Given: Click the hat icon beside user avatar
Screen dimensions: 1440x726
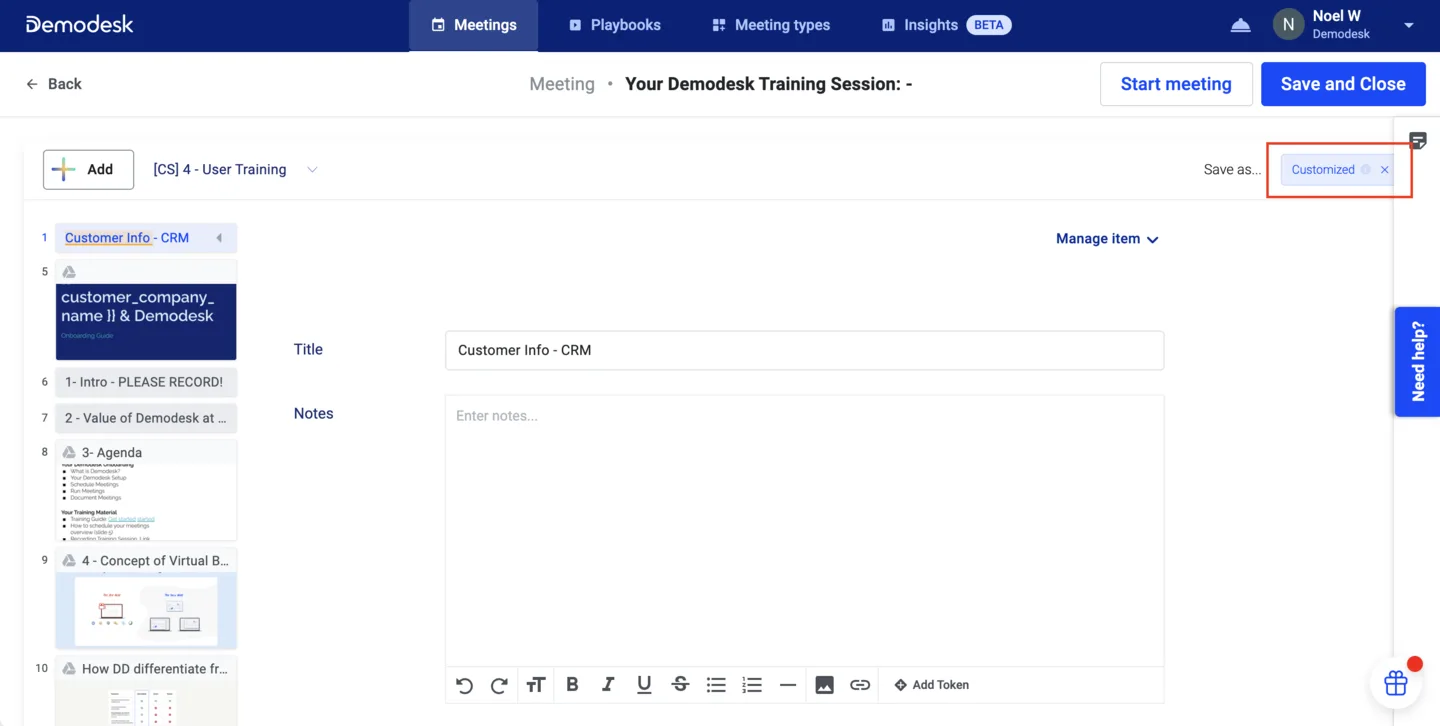Looking at the screenshot, I should coord(1240,25).
